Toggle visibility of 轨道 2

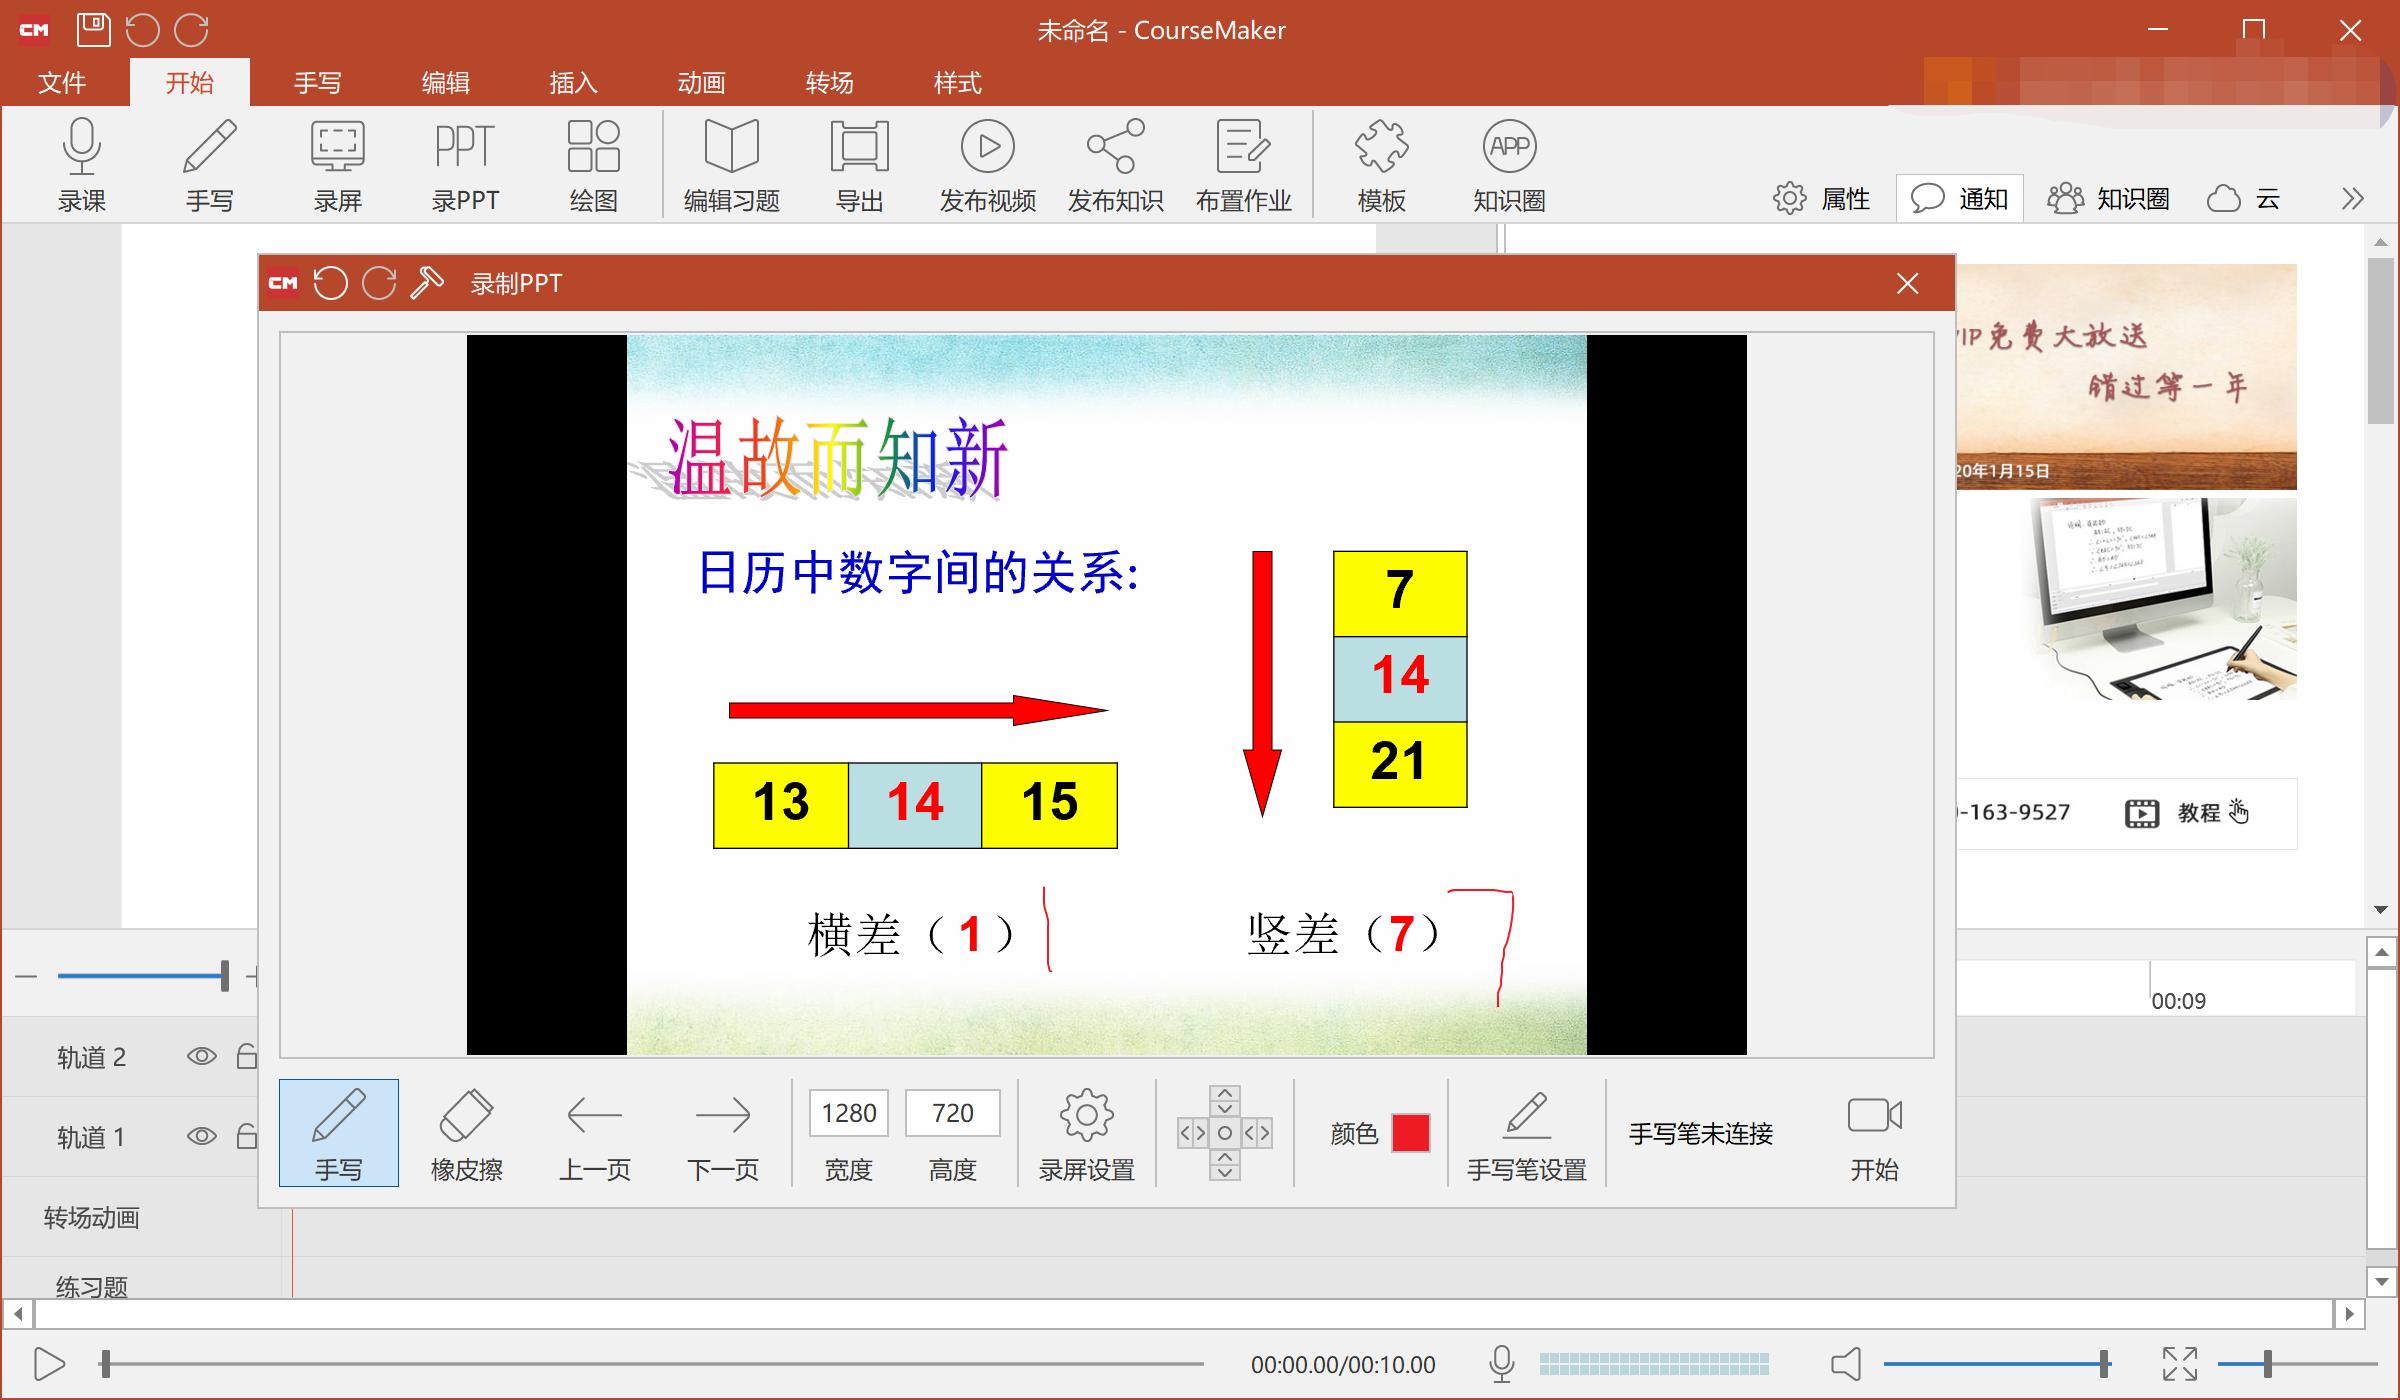[x=203, y=1056]
